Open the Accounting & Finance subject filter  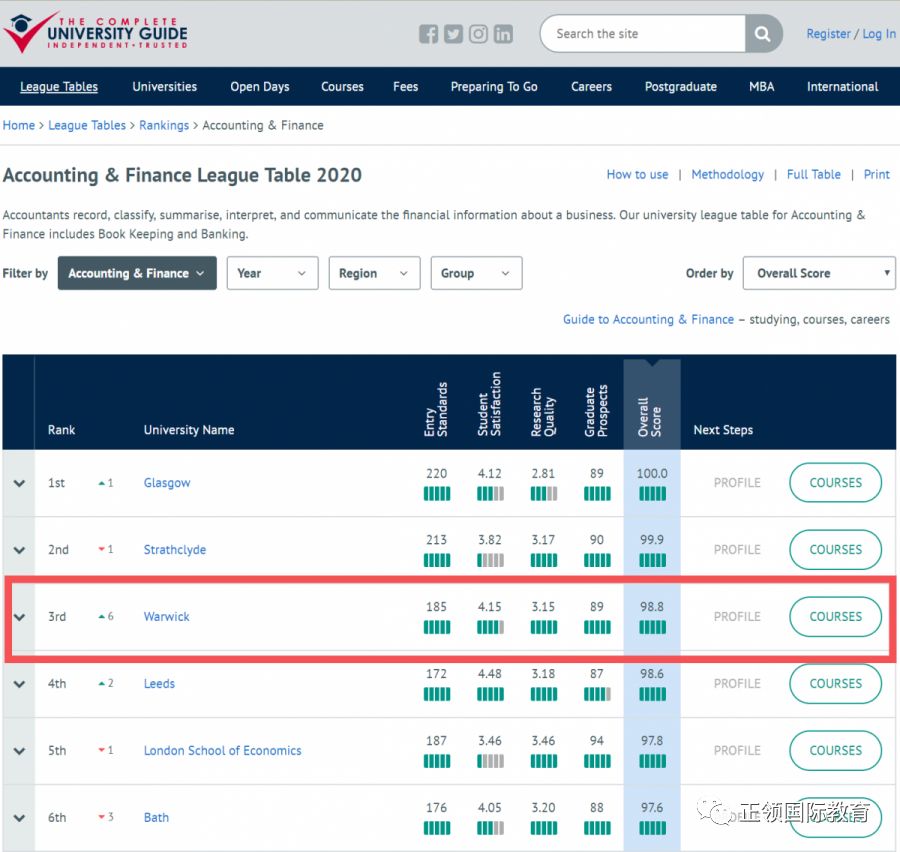(137, 273)
